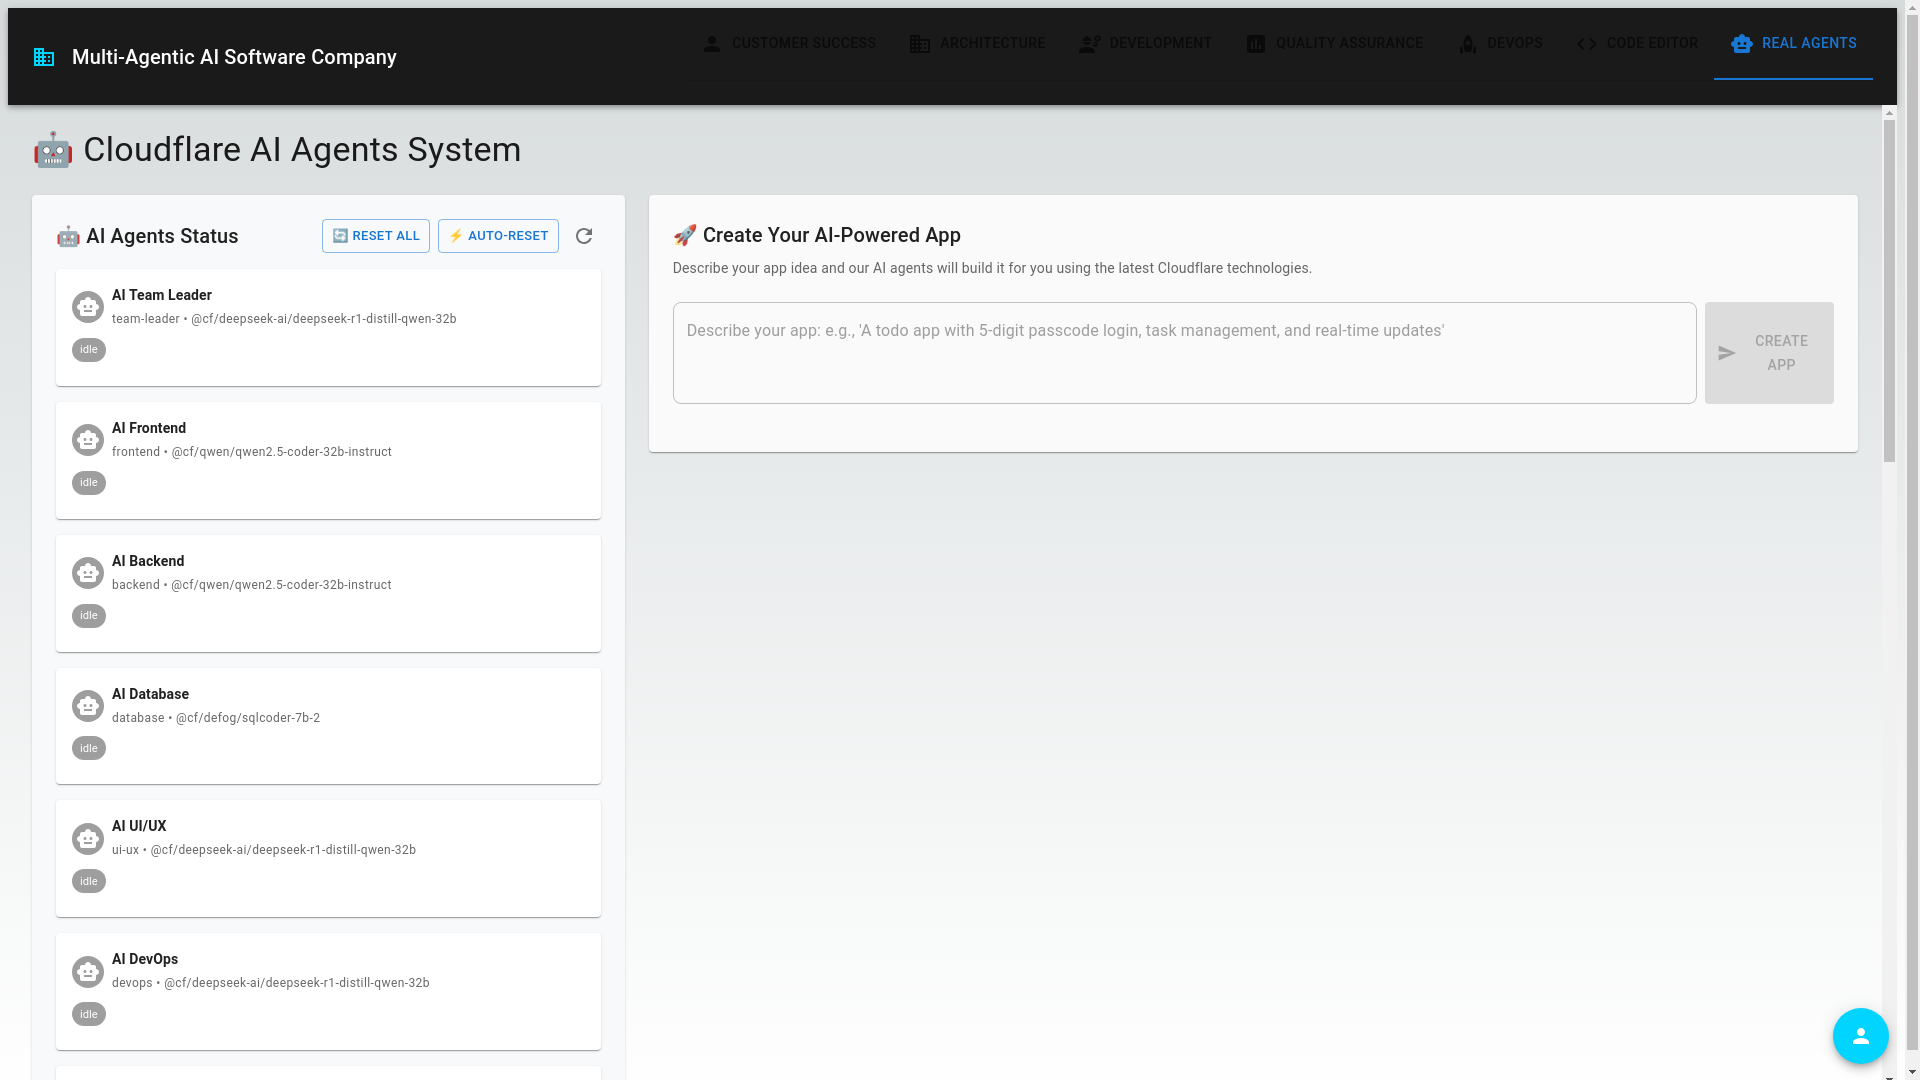This screenshot has height=1080, width=1920.
Task: Click the Architecture building icon
Action: click(920, 44)
